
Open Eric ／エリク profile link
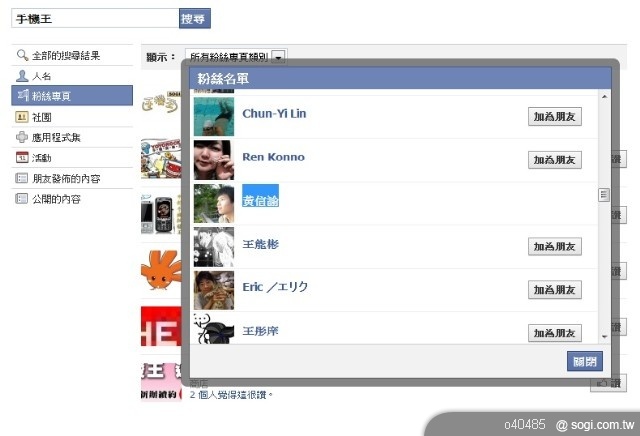(x=275, y=287)
